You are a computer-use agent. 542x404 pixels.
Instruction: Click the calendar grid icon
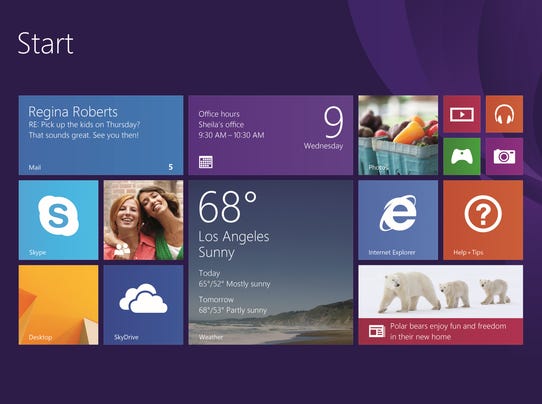[x=206, y=162]
